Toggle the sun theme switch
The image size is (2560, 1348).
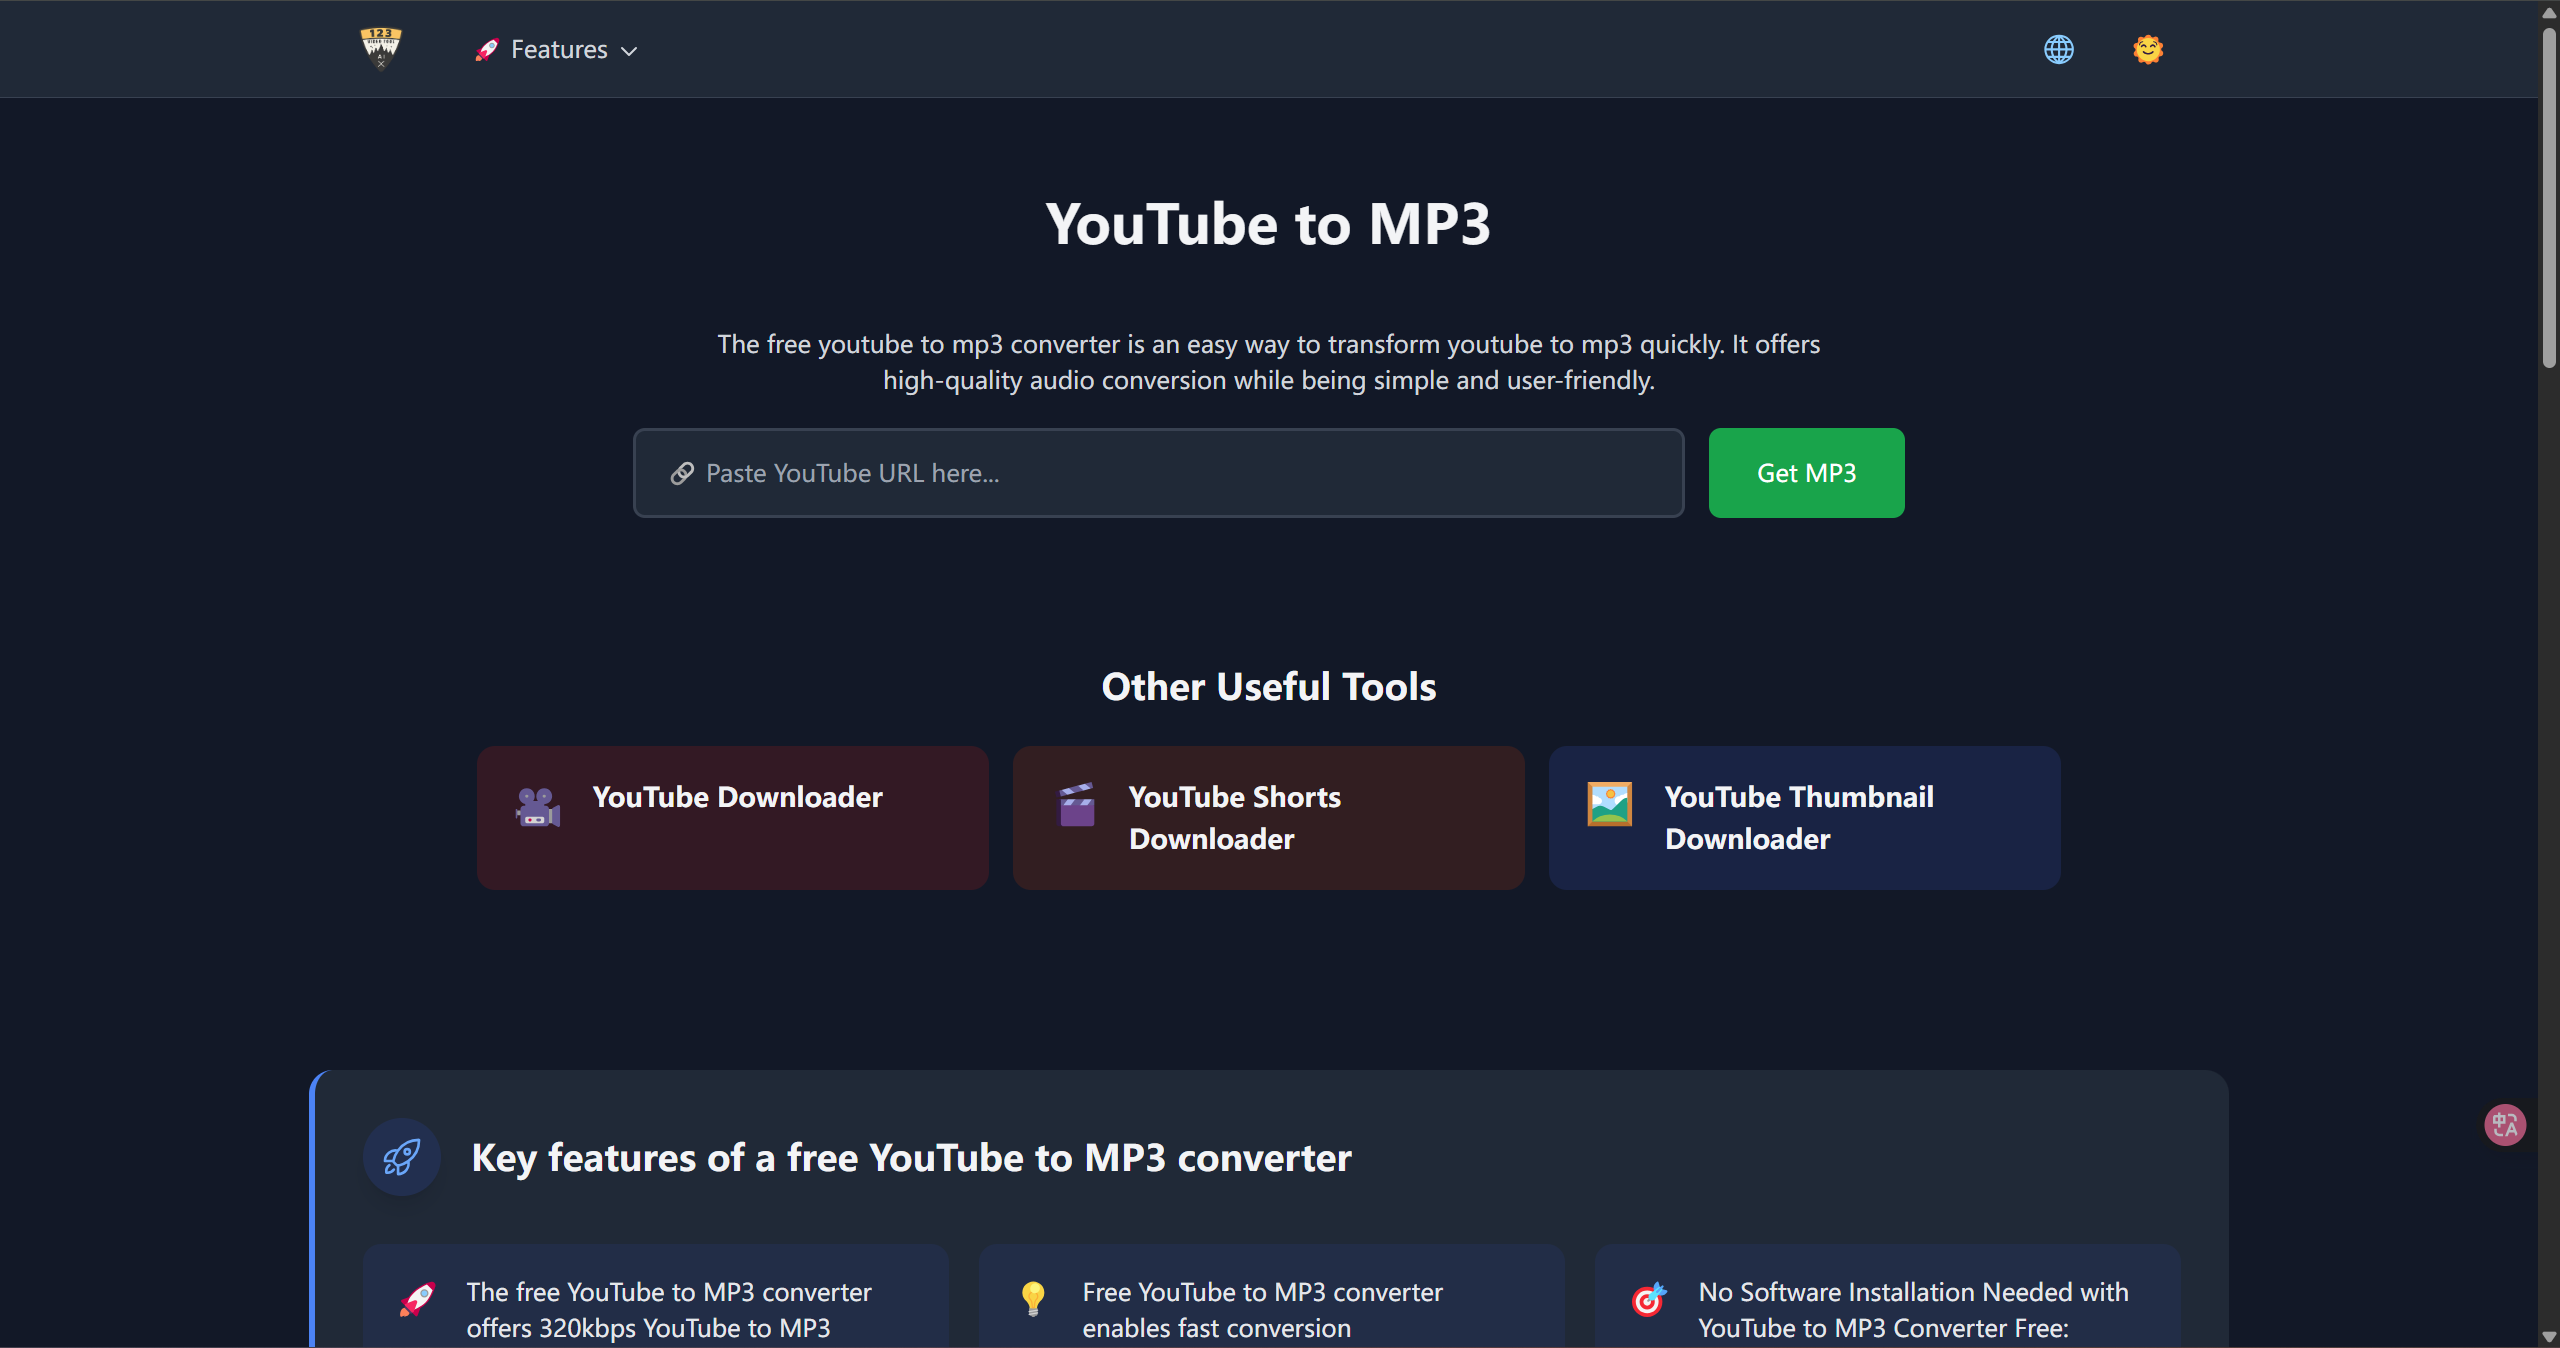coord(2148,49)
